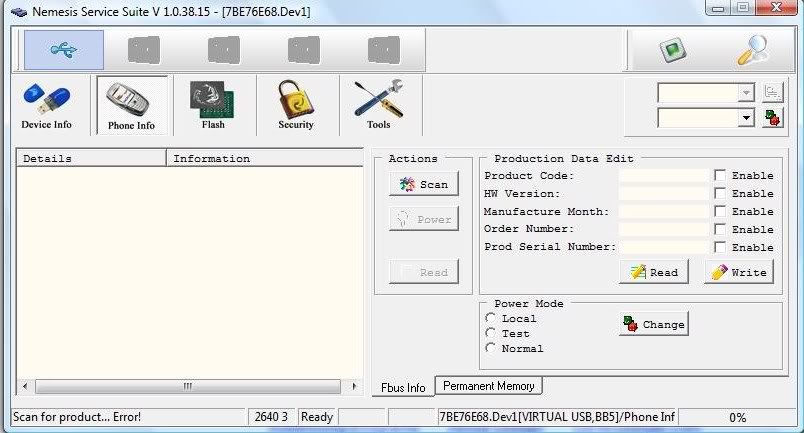Select the Normal power mode
This screenshot has height=433, width=804.
pos(491,348)
